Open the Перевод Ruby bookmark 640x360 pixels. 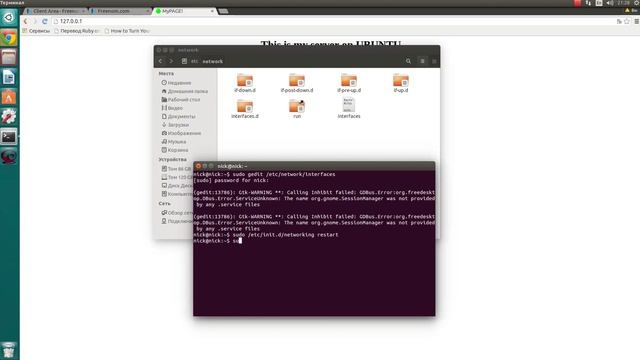coord(76,31)
